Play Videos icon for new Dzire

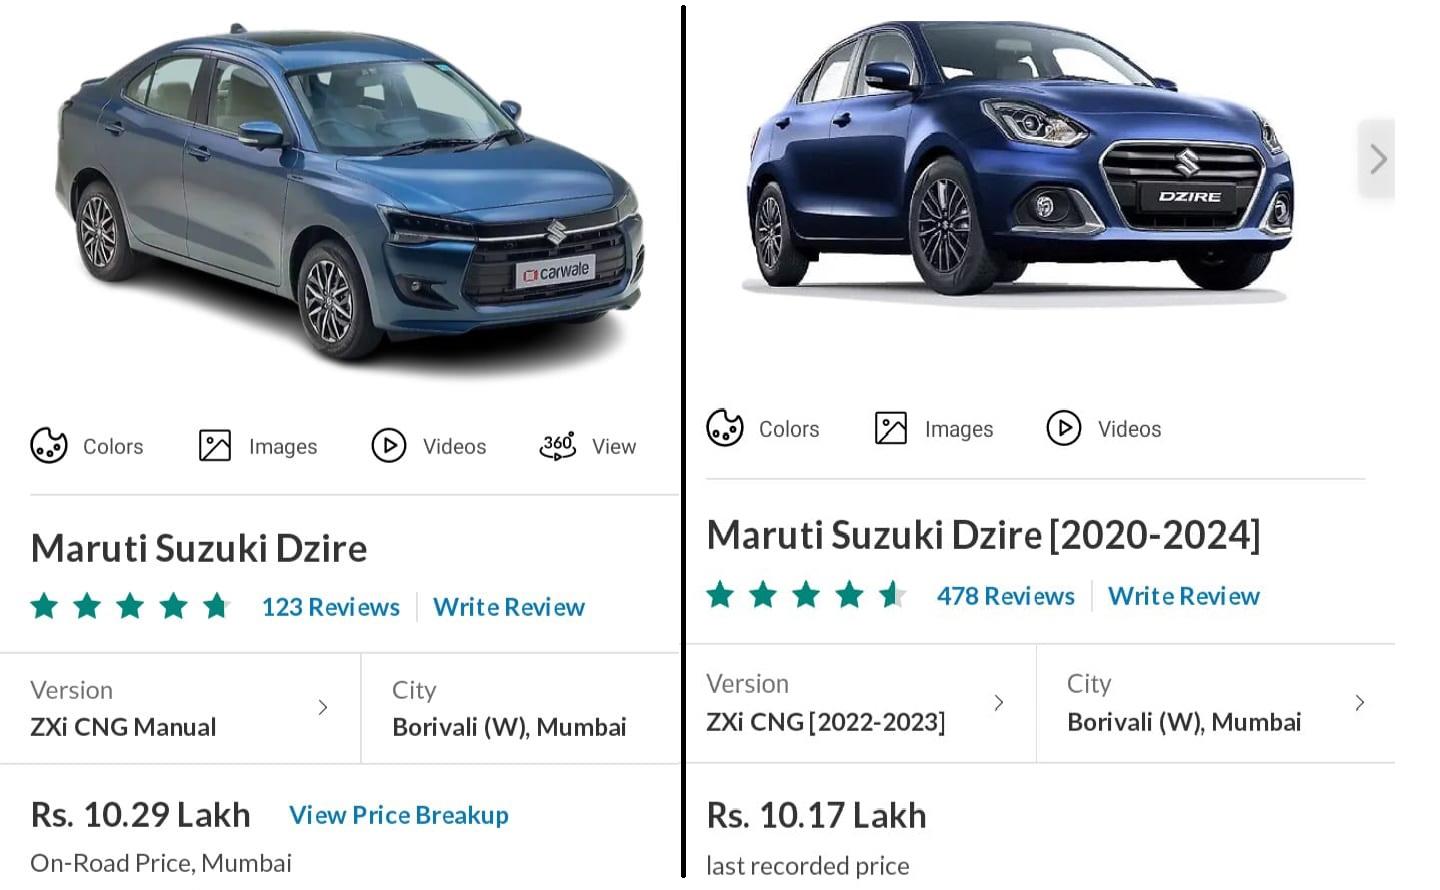(389, 445)
